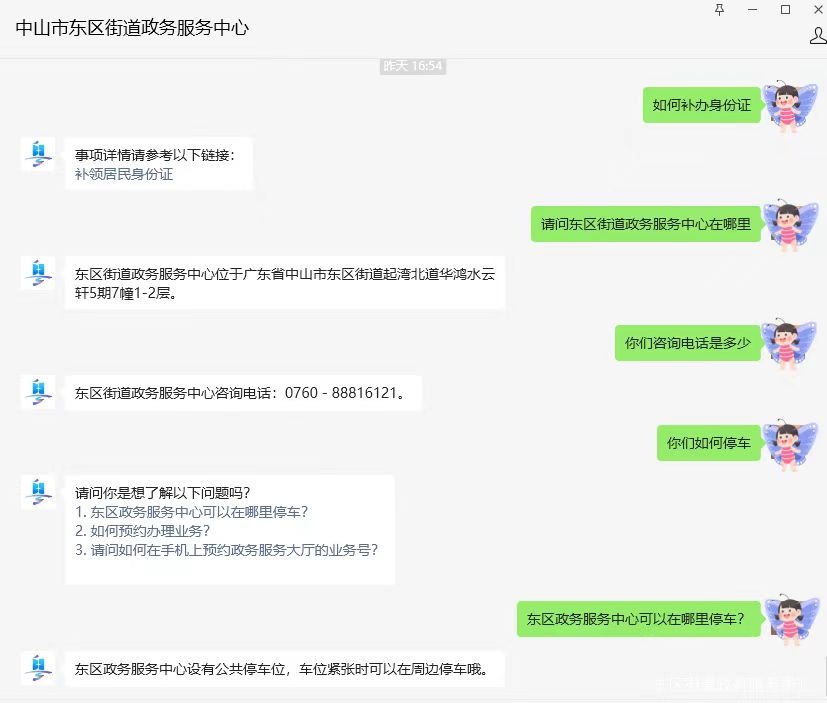The image size is (827, 703).
Task: Click service center avatar beside address reply
Action: pyautogui.click(x=39, y=273)
